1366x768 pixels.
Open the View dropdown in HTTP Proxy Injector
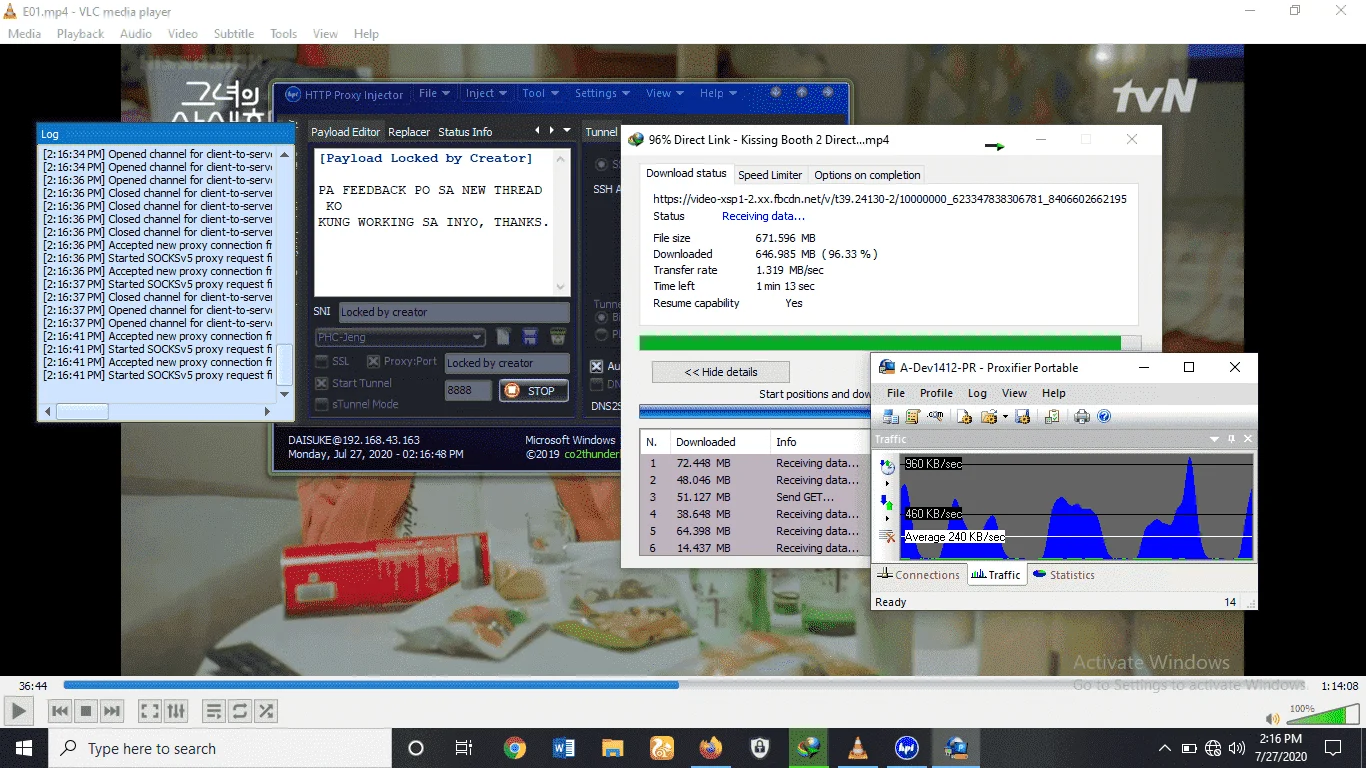[x=664, y=93]
